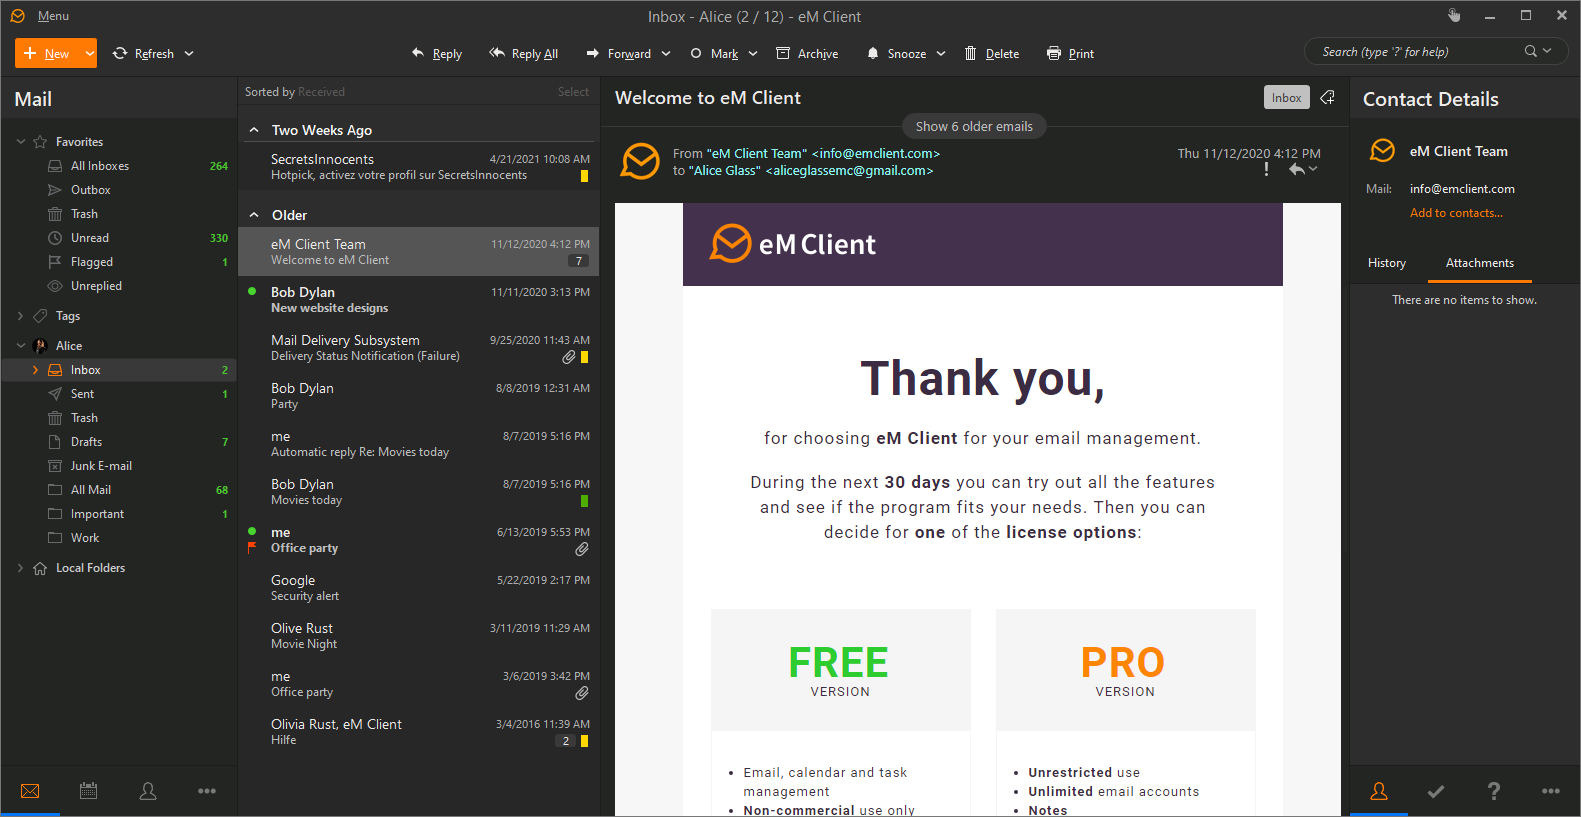Click the Received sort link

(321, 92)
